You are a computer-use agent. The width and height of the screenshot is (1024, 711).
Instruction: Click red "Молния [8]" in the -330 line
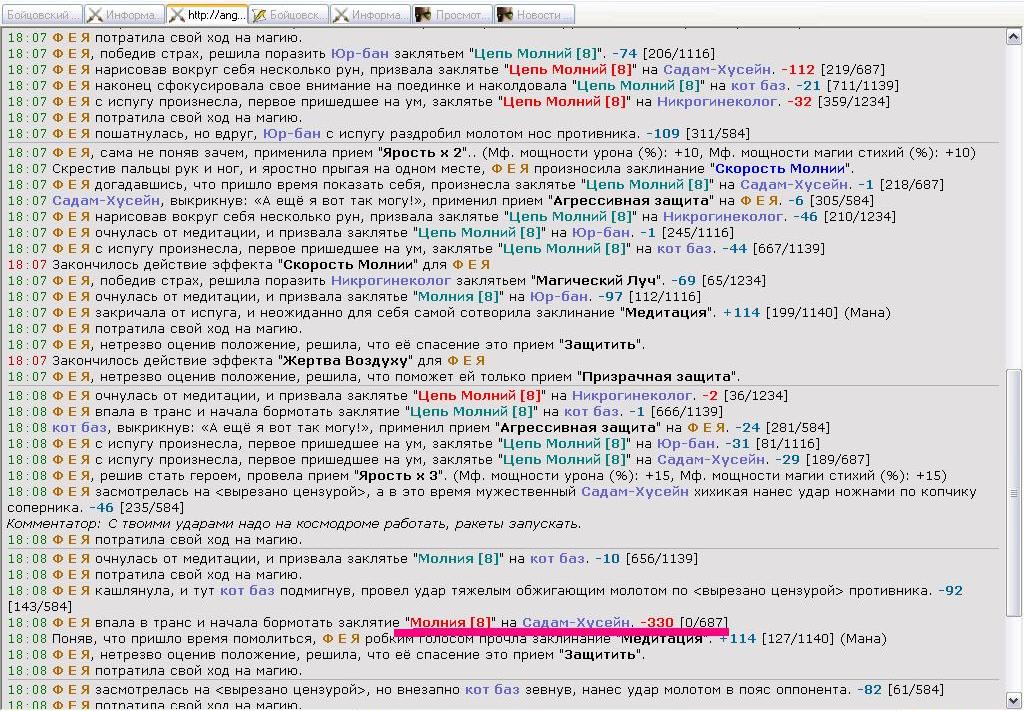(x=451, y=622)
